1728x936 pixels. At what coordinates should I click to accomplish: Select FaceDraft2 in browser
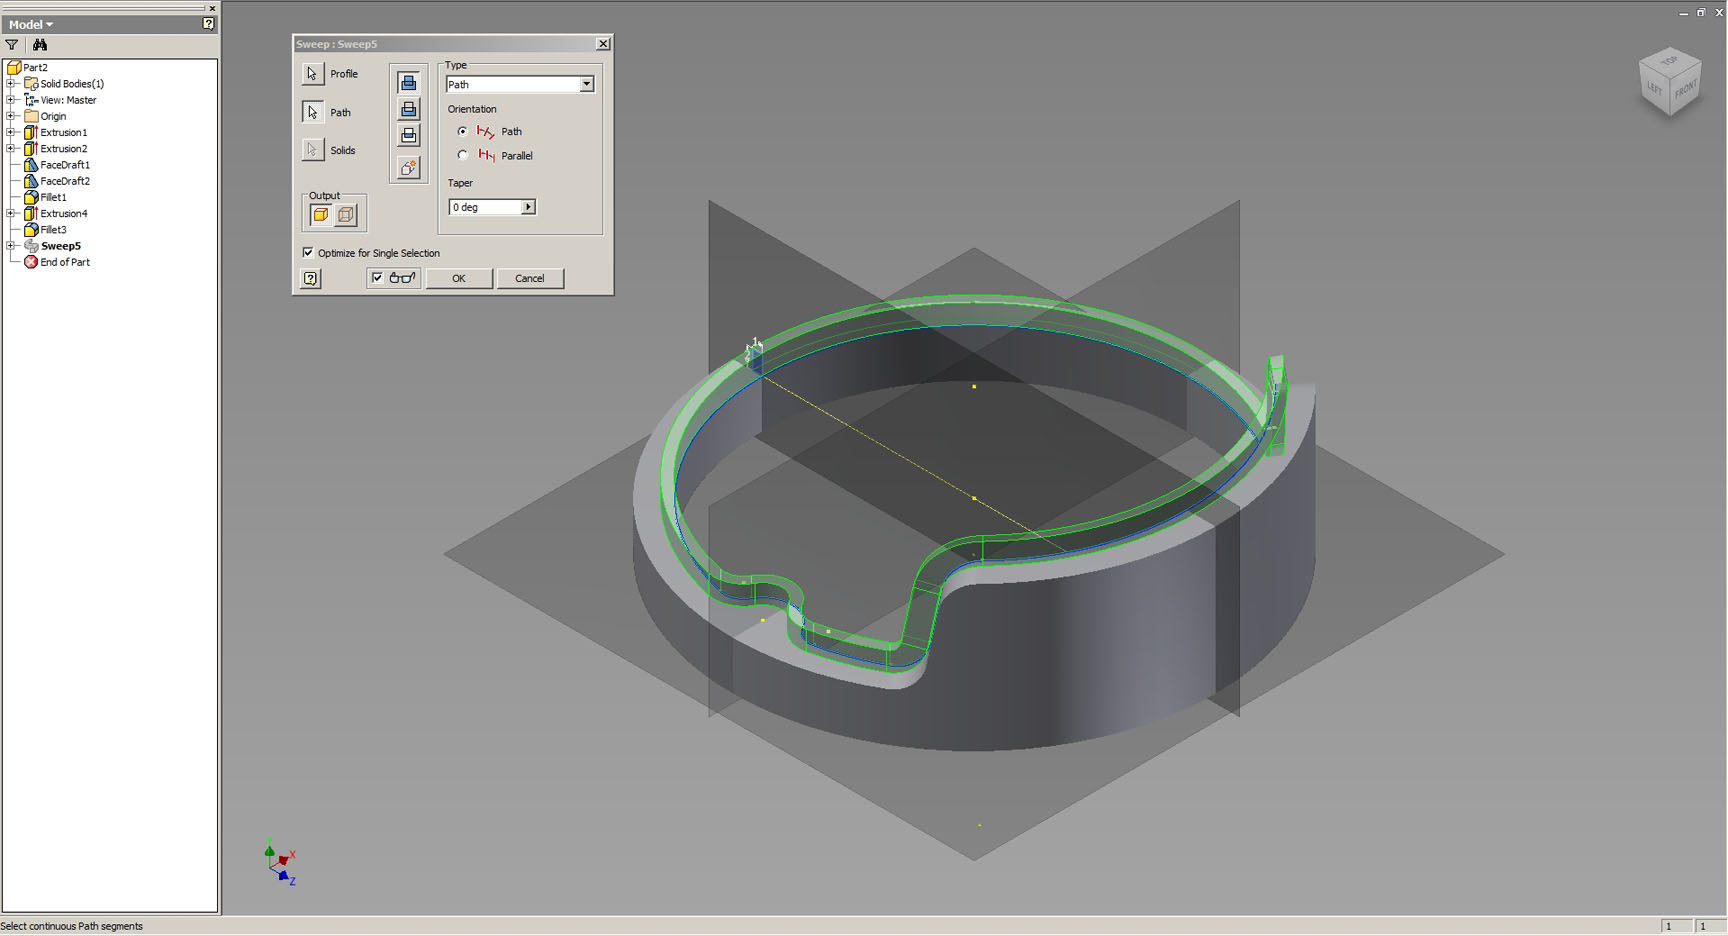coord(65,181)
